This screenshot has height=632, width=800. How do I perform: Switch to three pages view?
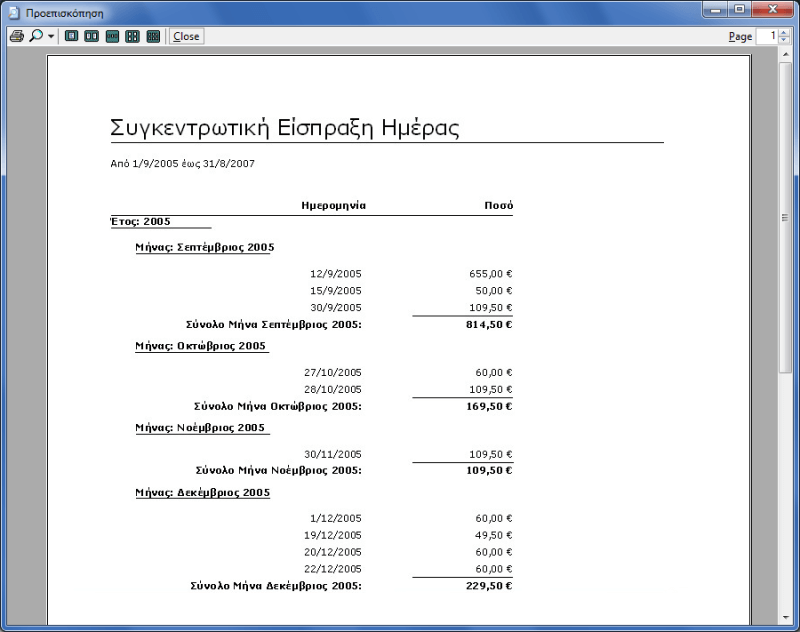[112, 36]
